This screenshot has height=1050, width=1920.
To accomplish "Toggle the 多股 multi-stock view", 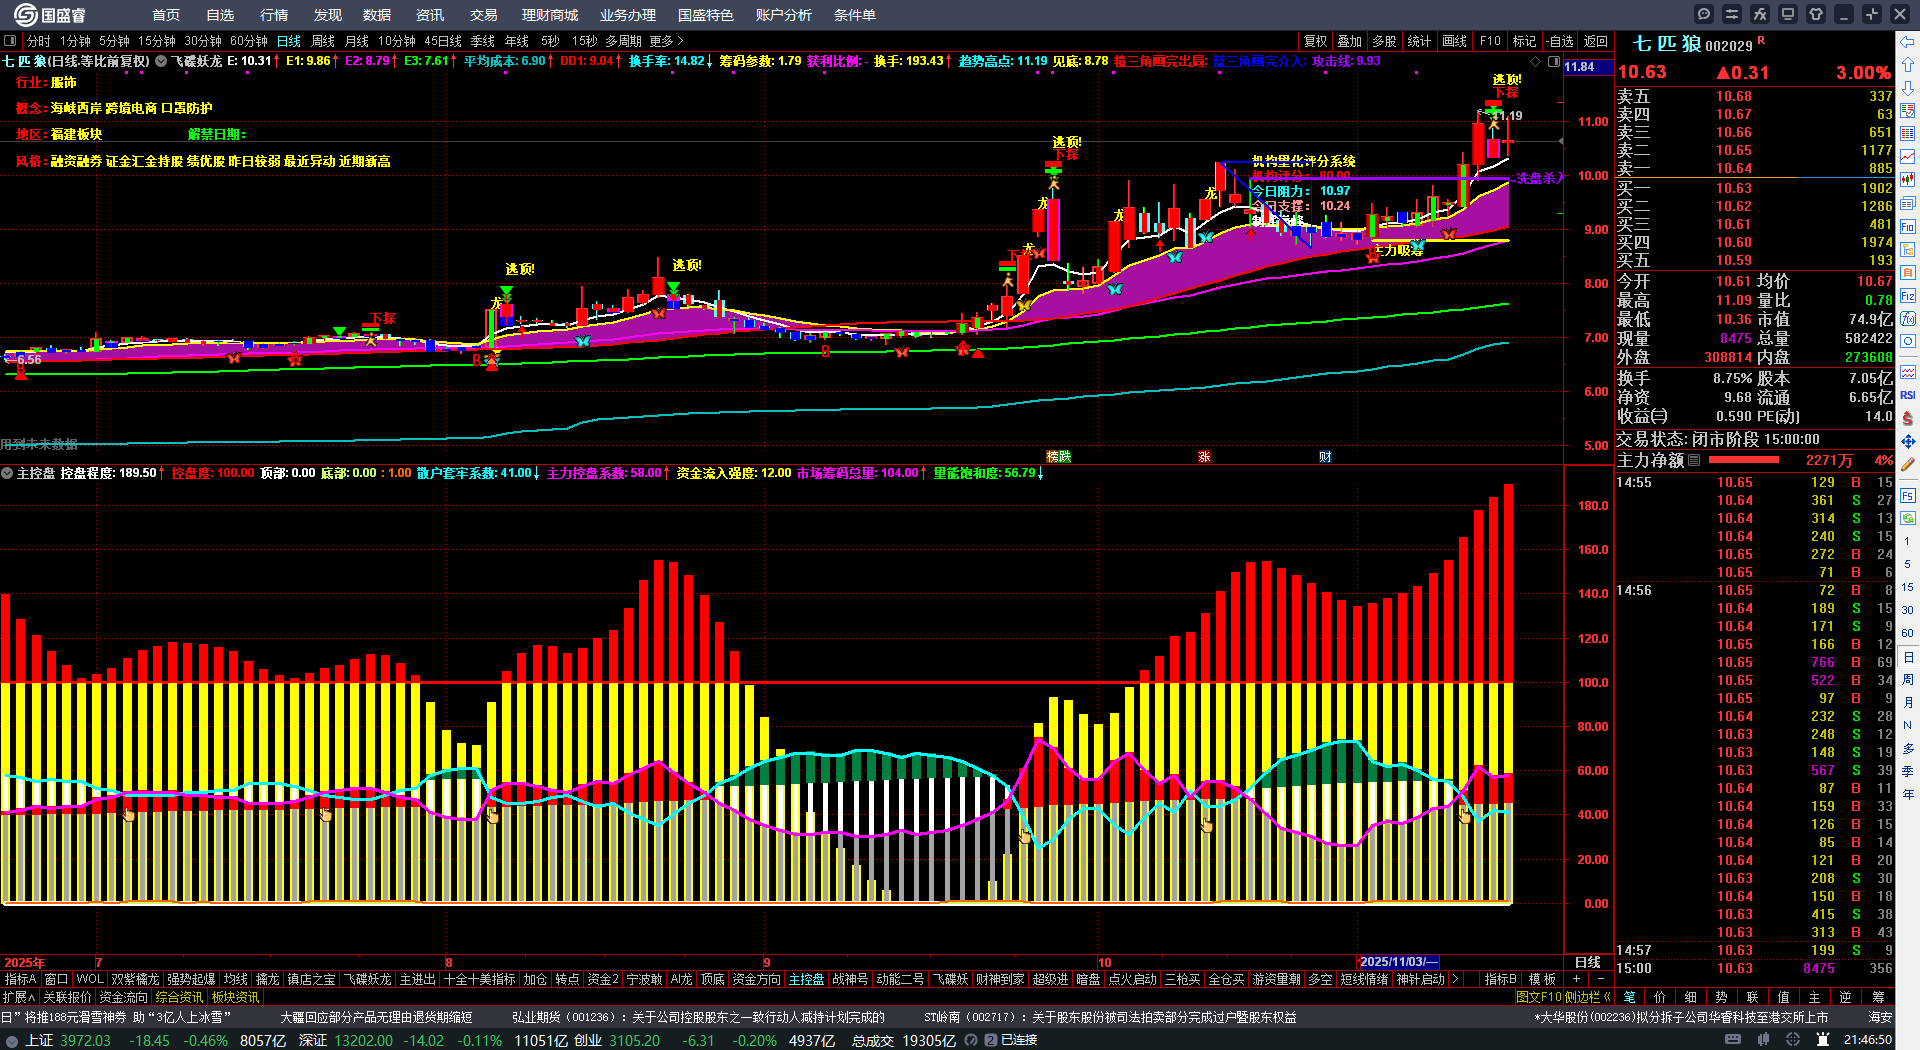I will (x=1384, y=41).
